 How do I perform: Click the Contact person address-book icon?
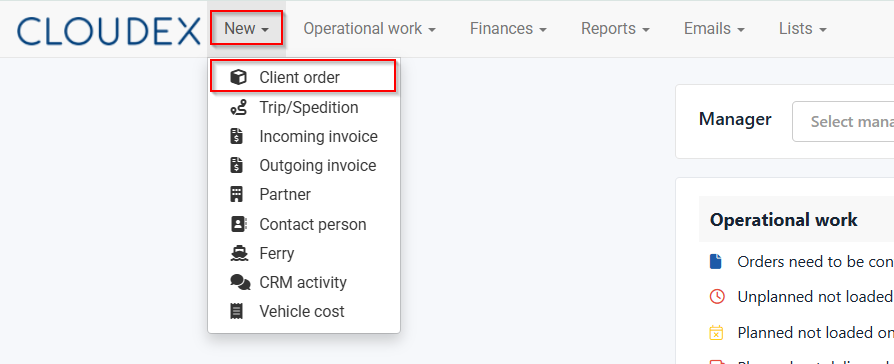238,224
